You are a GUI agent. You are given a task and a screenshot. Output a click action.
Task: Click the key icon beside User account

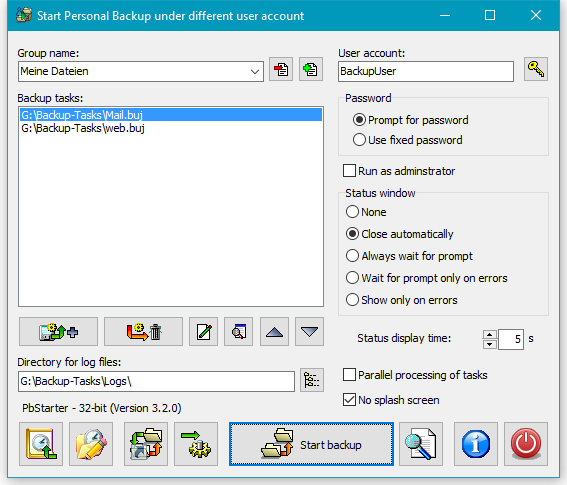click(x=536, y=69)
